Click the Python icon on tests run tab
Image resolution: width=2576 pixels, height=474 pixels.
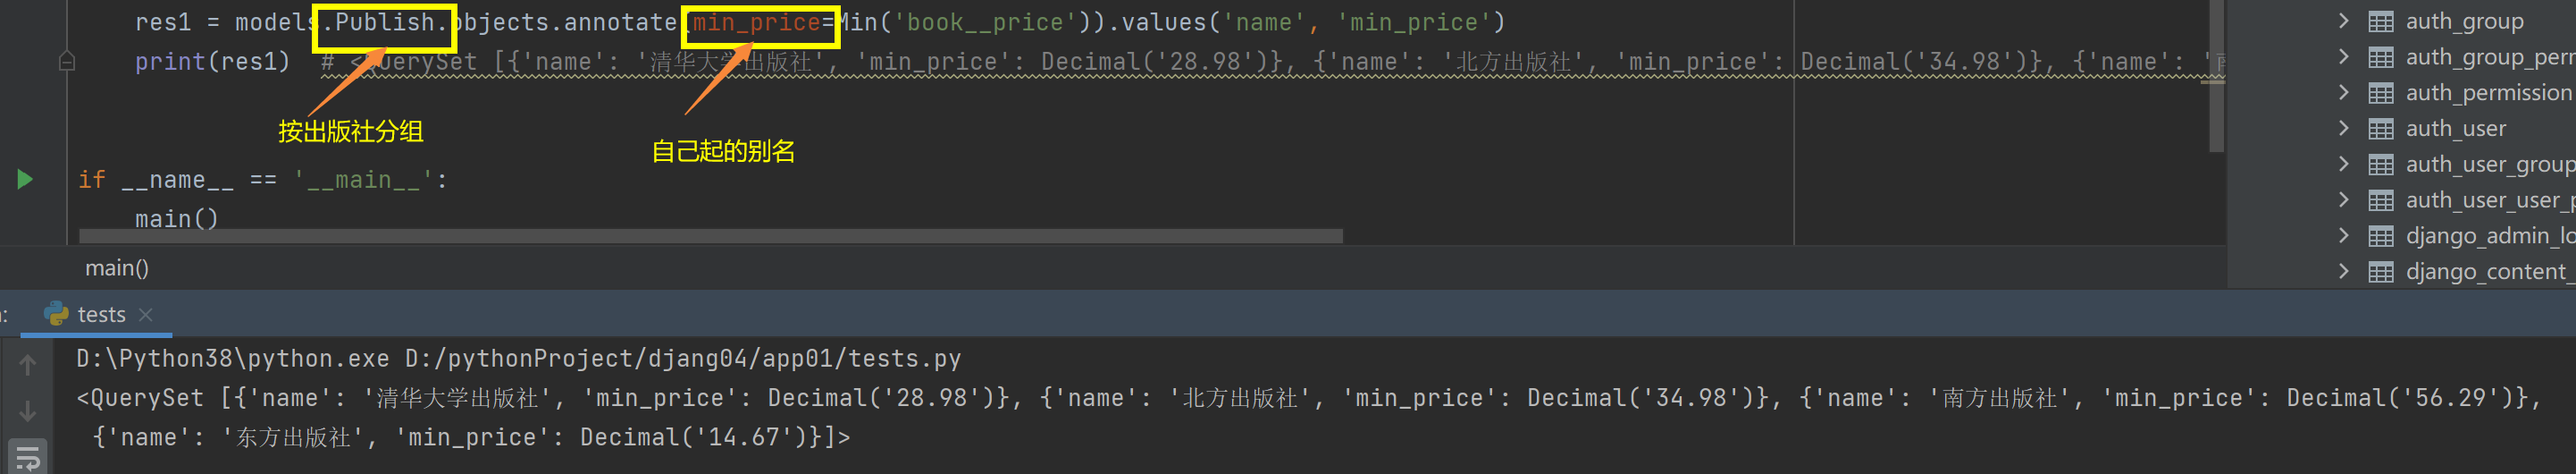point(57,314)
